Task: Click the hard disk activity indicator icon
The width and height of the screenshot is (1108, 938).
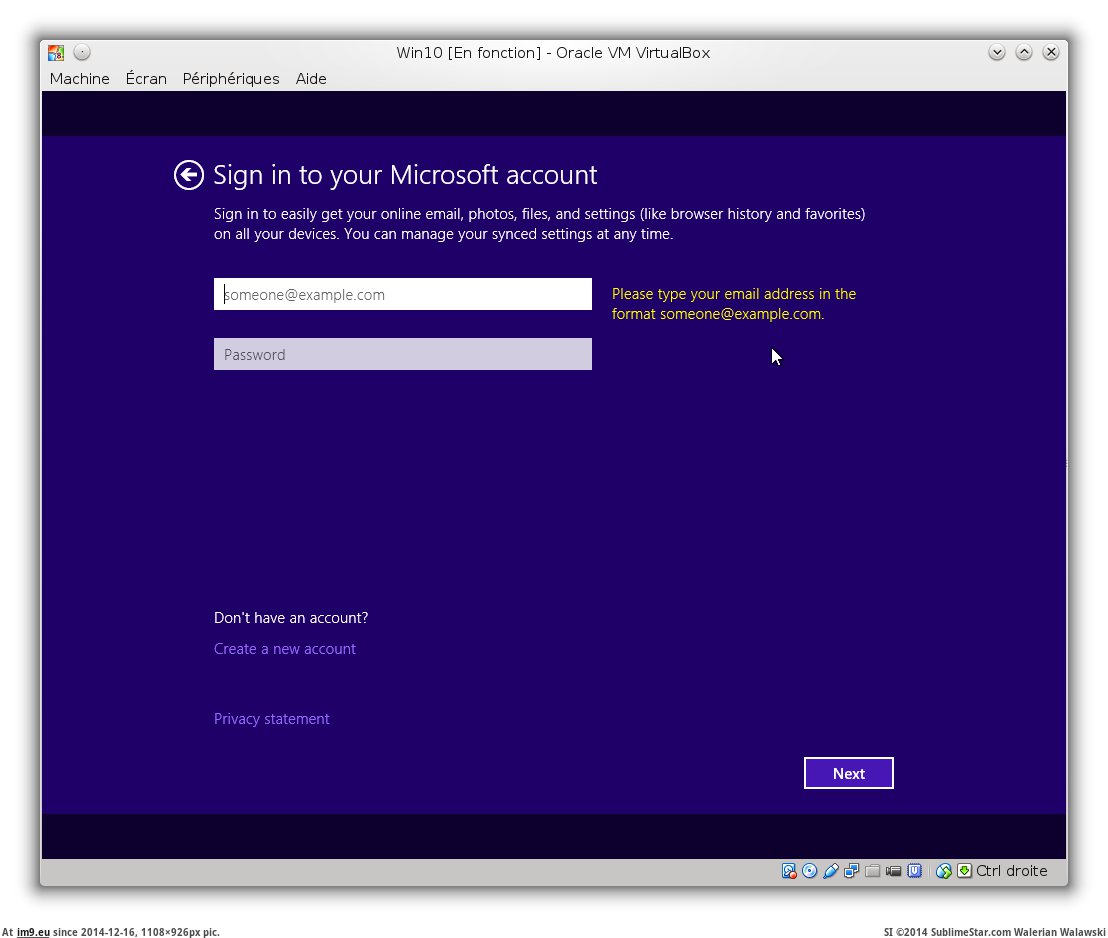Action: [789, 871]
